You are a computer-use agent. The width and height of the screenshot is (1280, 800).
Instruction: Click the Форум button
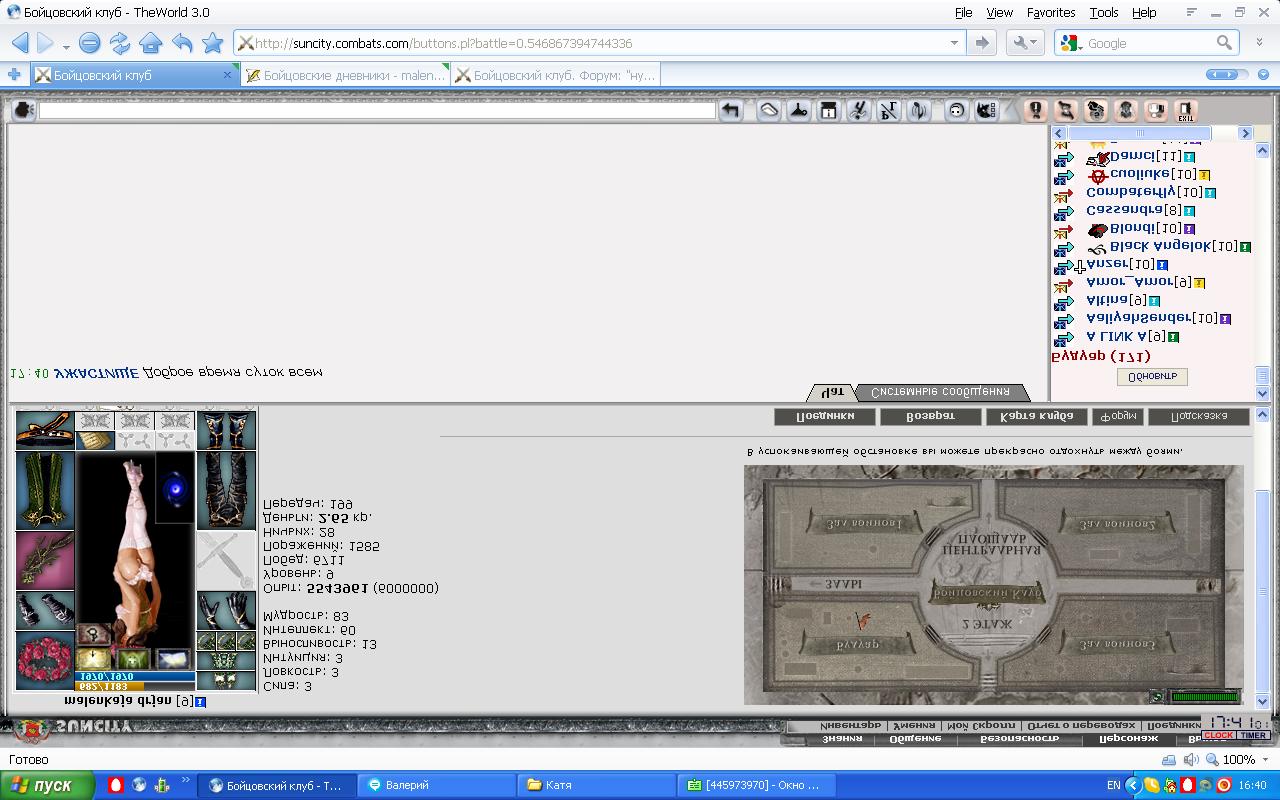(x=1116, y=416)
